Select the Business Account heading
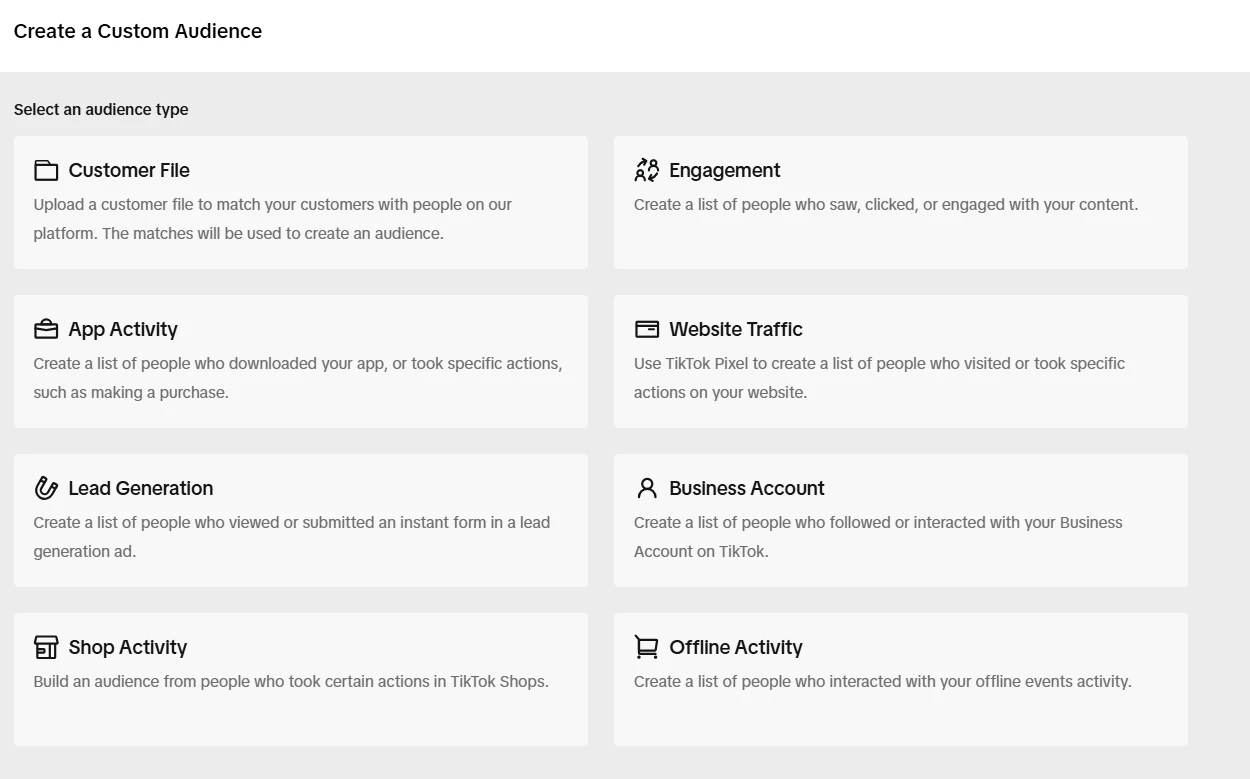This screenshot has height=779, width=1250. pos(747,488)
